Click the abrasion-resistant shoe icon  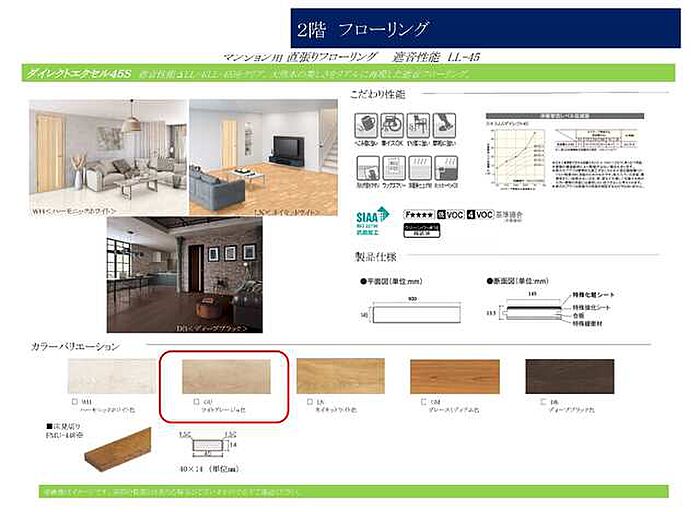(446, 125)
